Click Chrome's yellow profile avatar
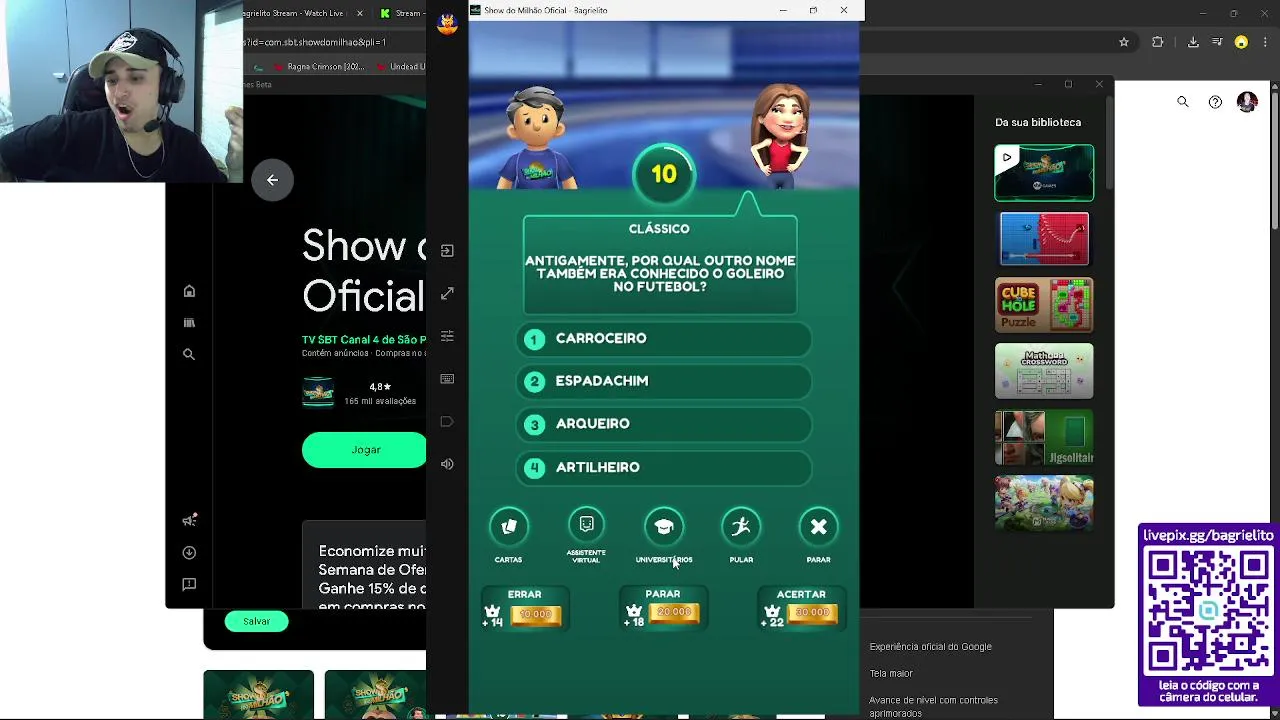The width and height of the screenshot is (1280, 720). [x=1241, y=42]
